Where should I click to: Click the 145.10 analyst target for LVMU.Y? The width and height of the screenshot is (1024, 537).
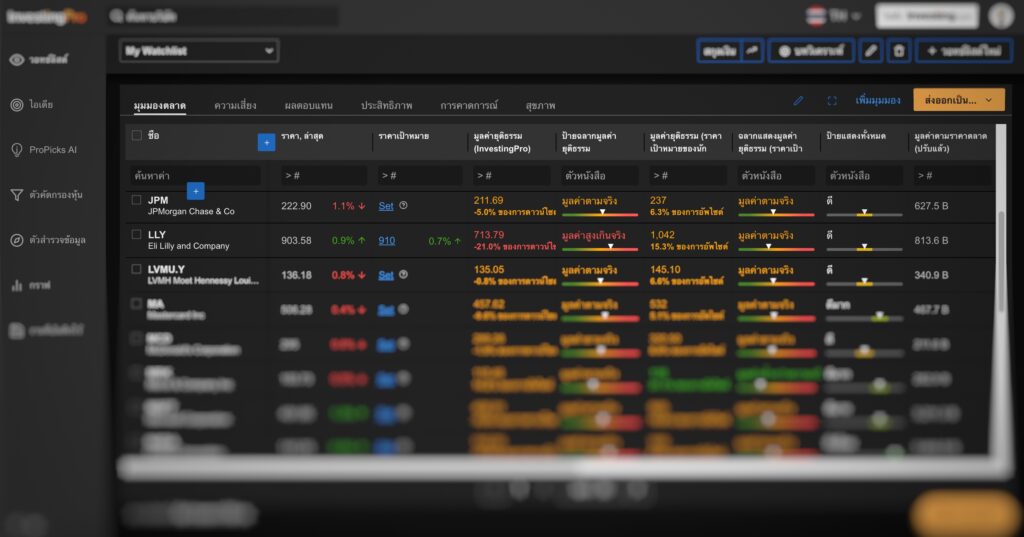tap(665, 269)
